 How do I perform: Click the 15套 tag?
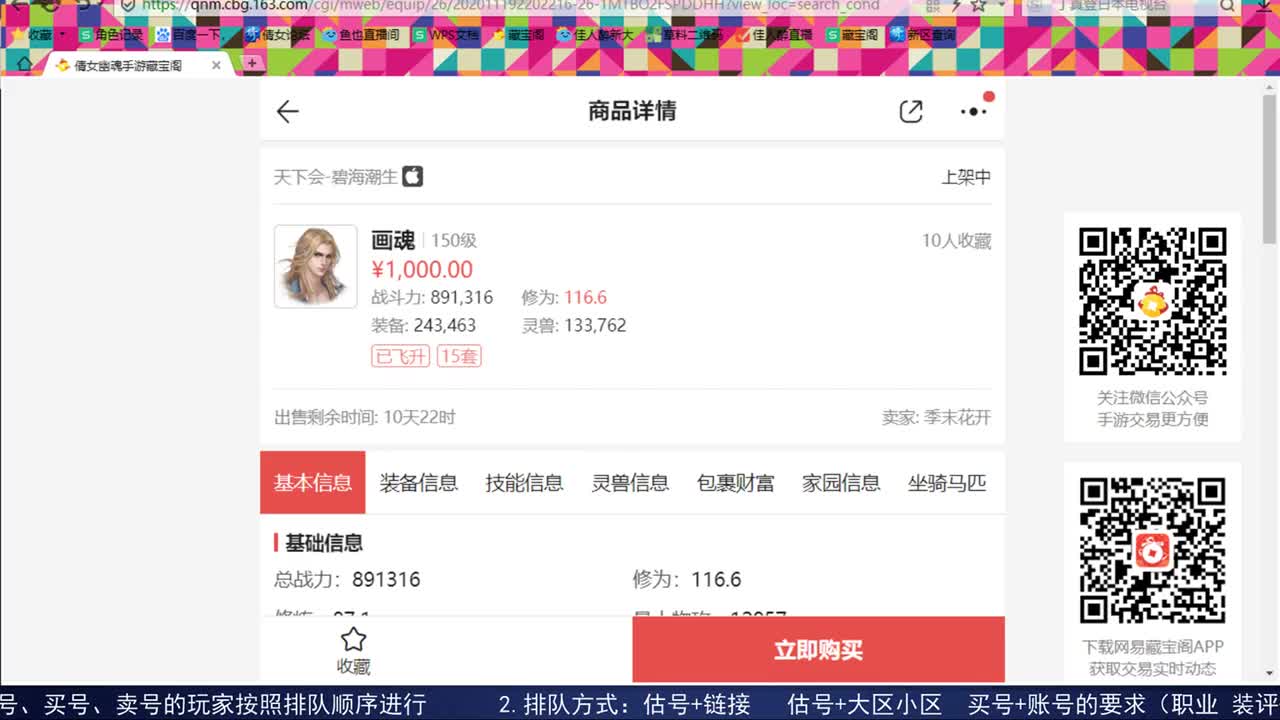(x=459, y=356)
